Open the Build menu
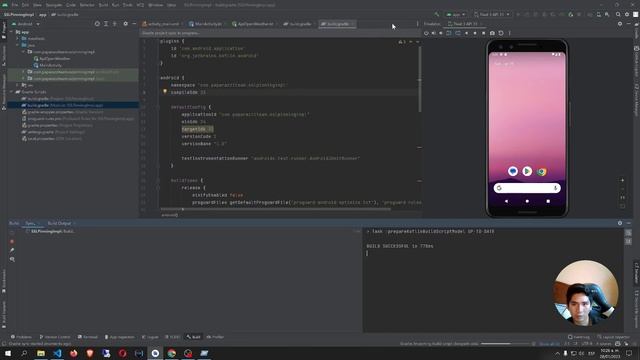The height and width of the screenshot is (360, 640). 103,5
